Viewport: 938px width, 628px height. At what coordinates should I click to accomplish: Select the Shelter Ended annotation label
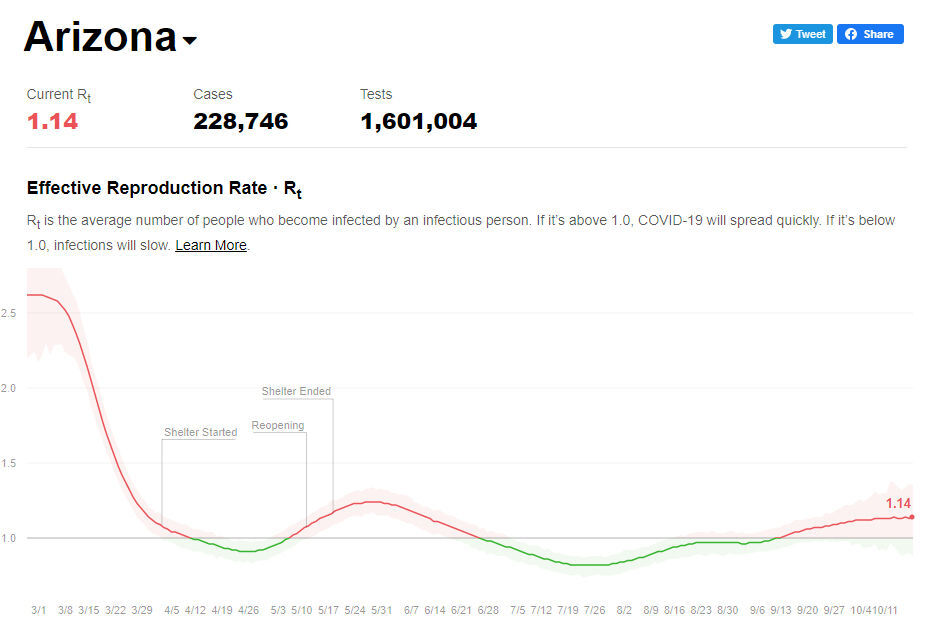tap(296, 391)
